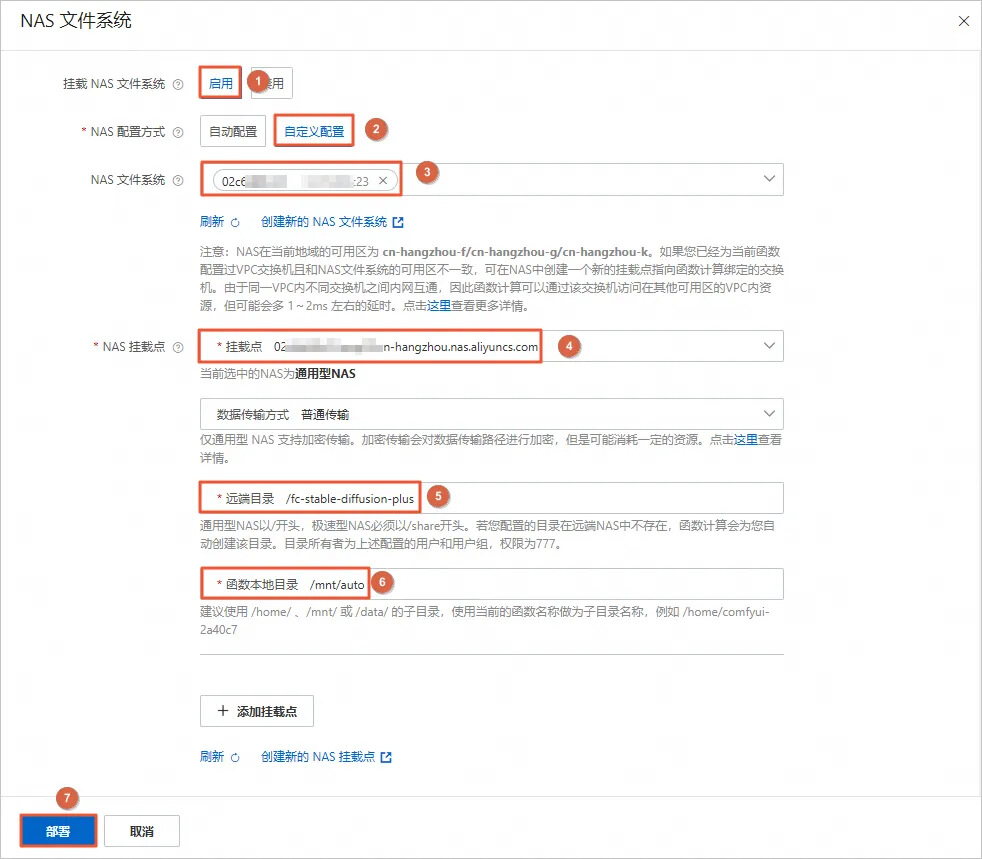Expand the NAS 文件系统 dropdown
Viewport: 982px width, 859px height.
click(x=769, y=179)
